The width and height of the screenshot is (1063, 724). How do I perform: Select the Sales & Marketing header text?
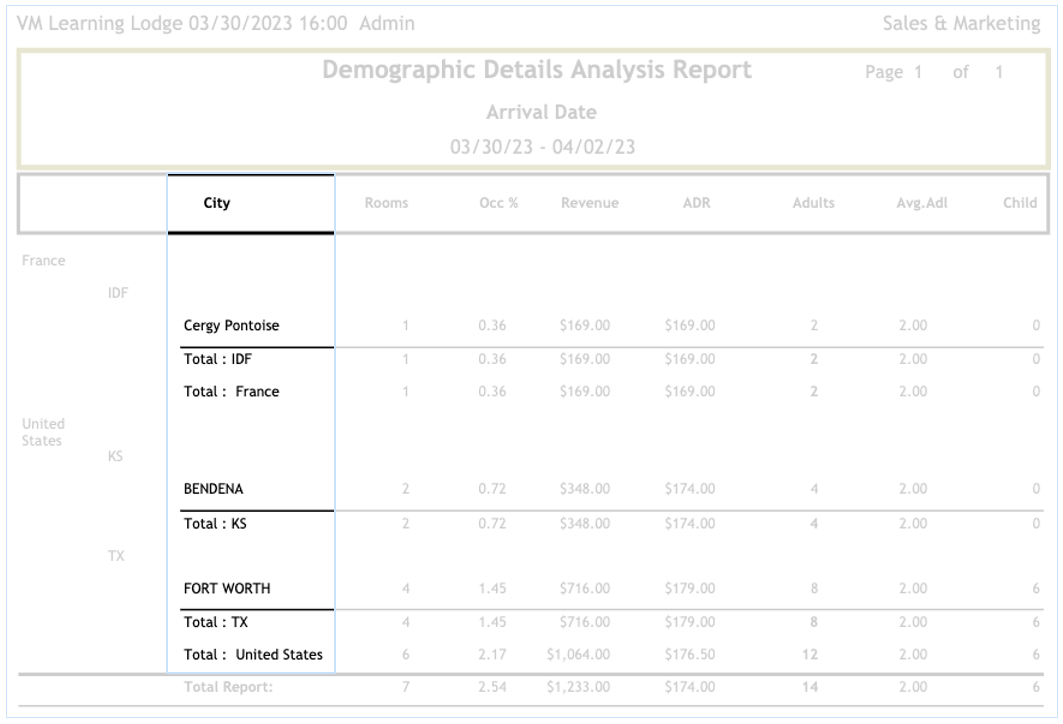click(x=960, y=23)
